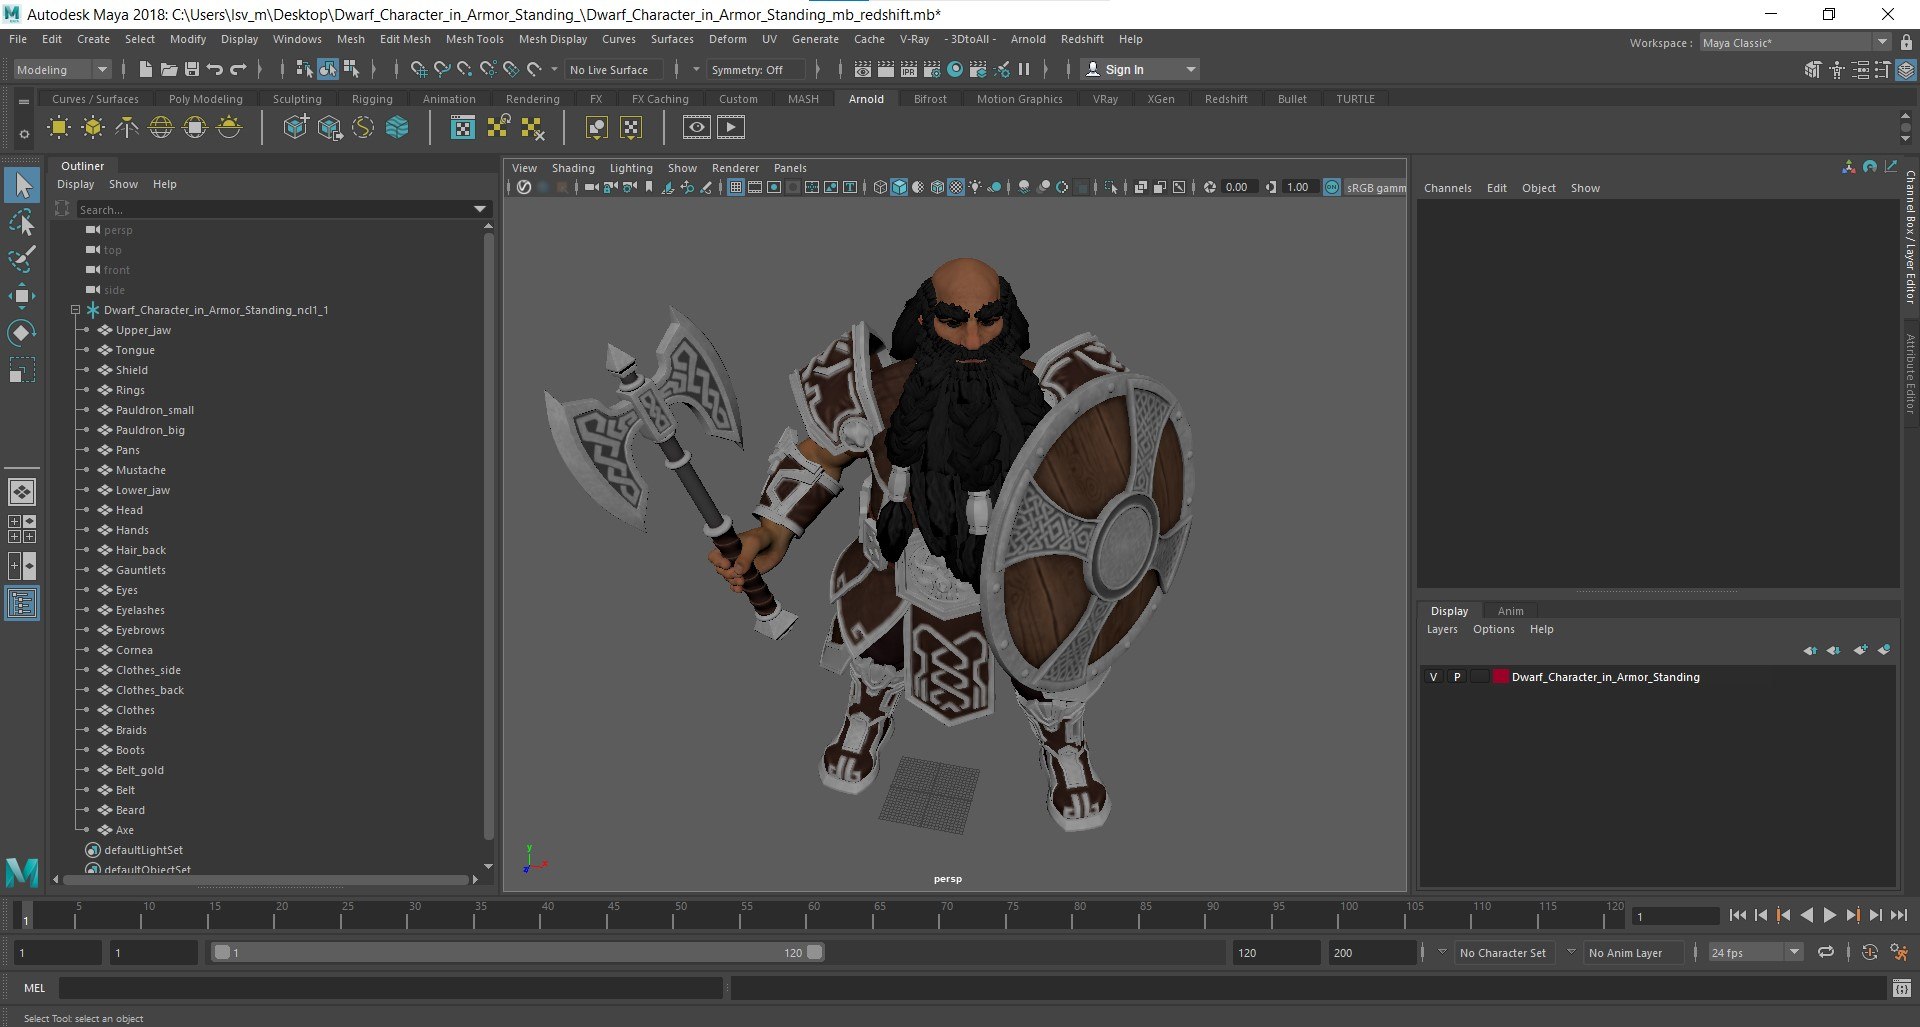
Task: Toggle the grid display in the viewport toolbar
Action: 736,187
